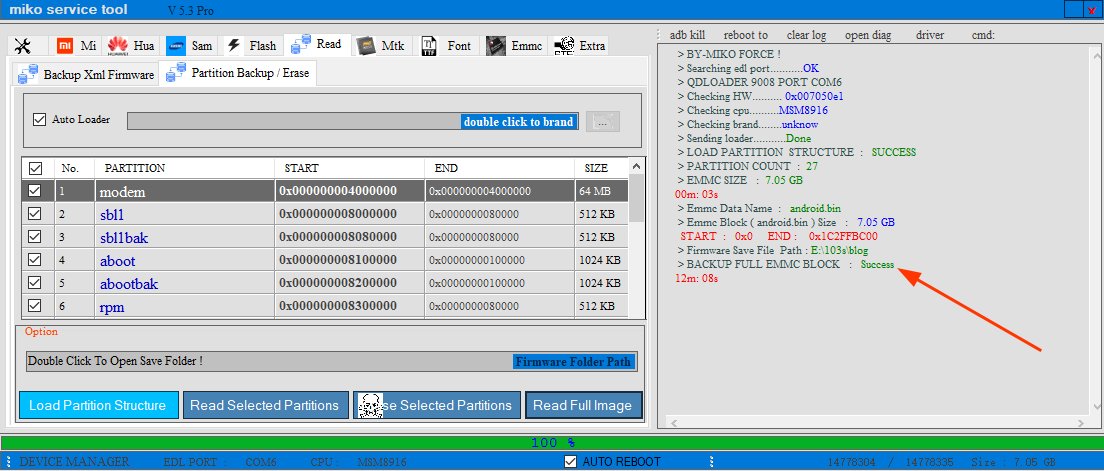The height and width of the screenshot is (471, 1104).
Task: Toggle the AUTO REBOOT checkbox
Action: (572, 462)
